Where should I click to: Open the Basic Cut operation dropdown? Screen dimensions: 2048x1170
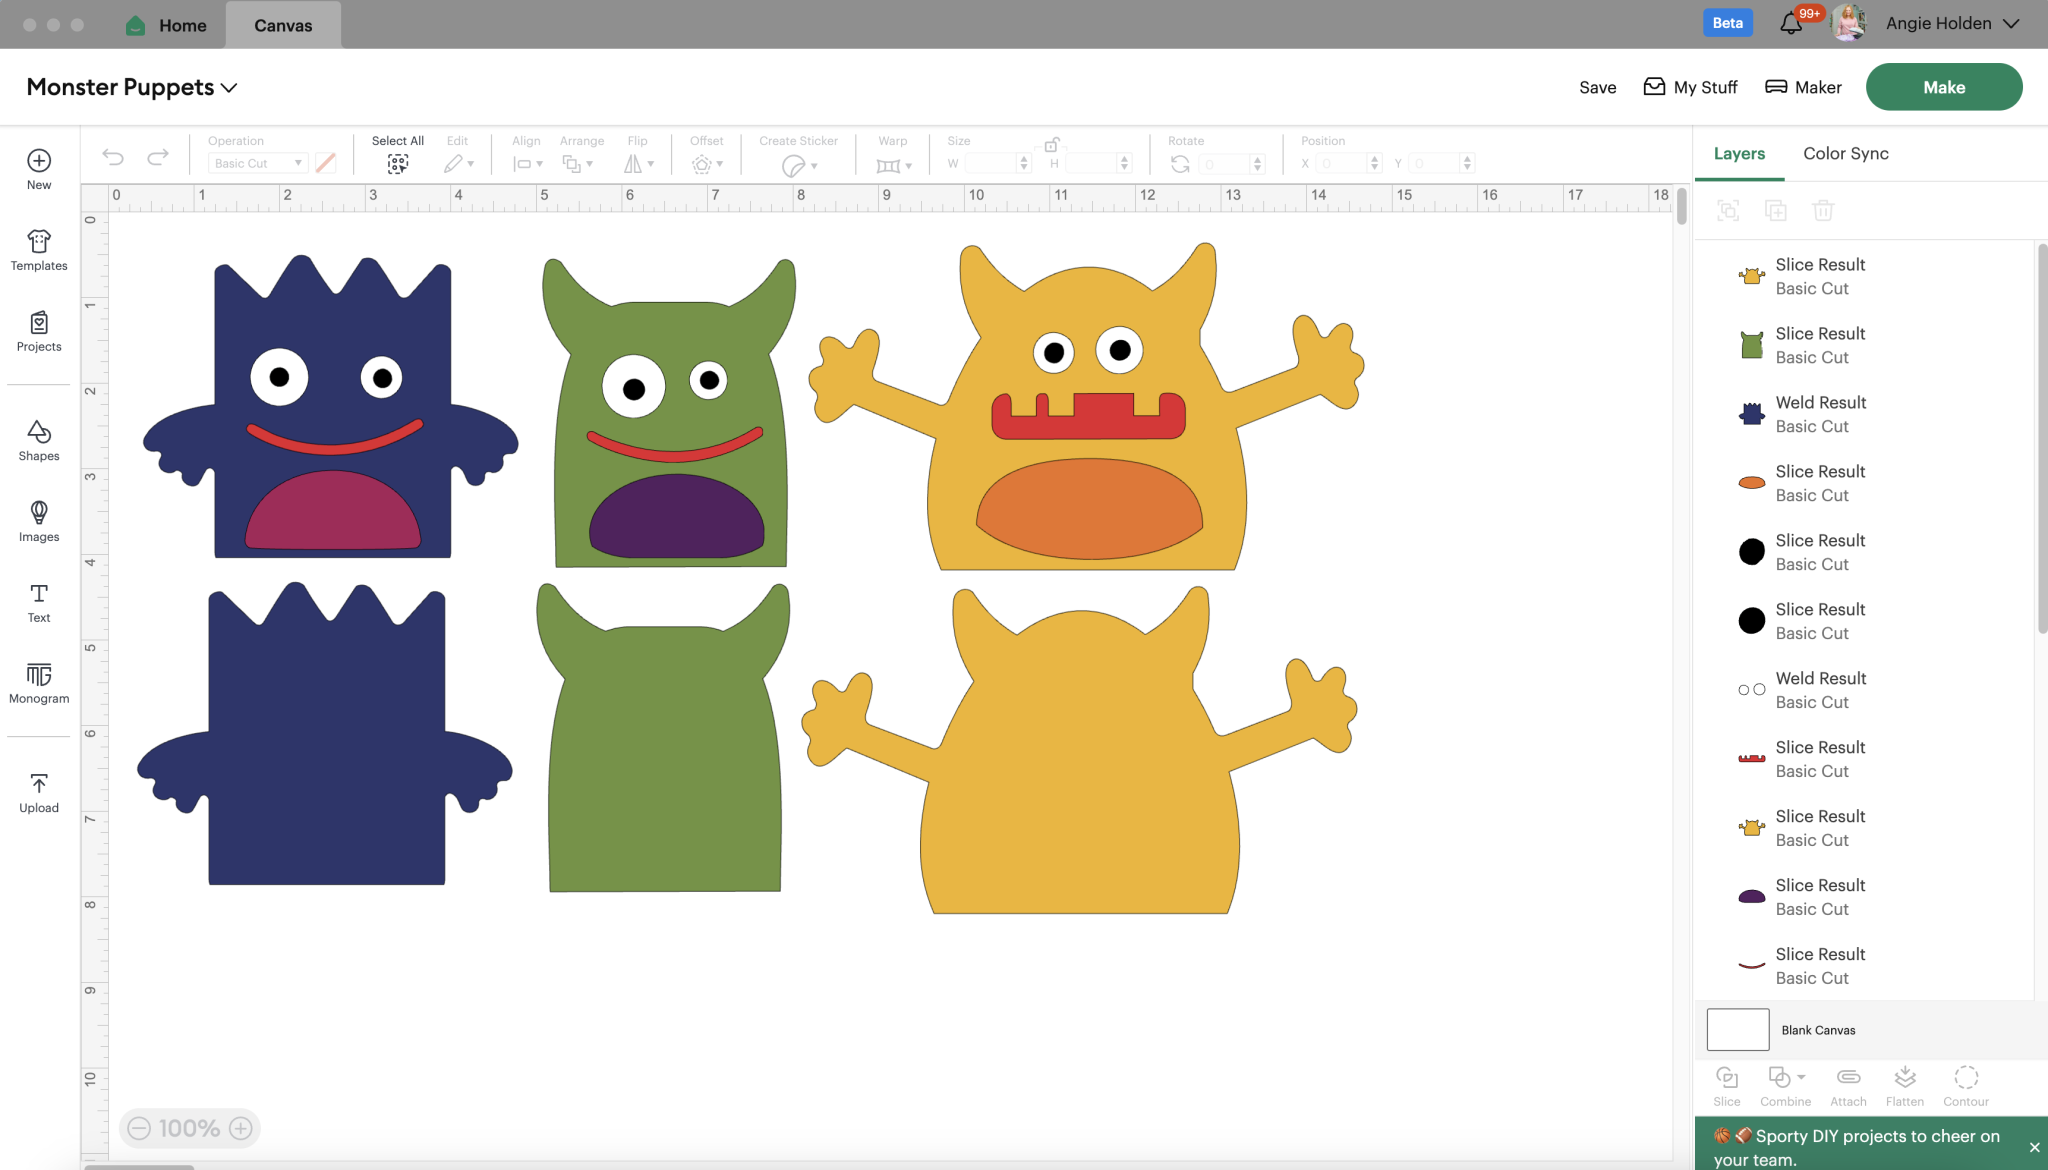click(256, 162)
